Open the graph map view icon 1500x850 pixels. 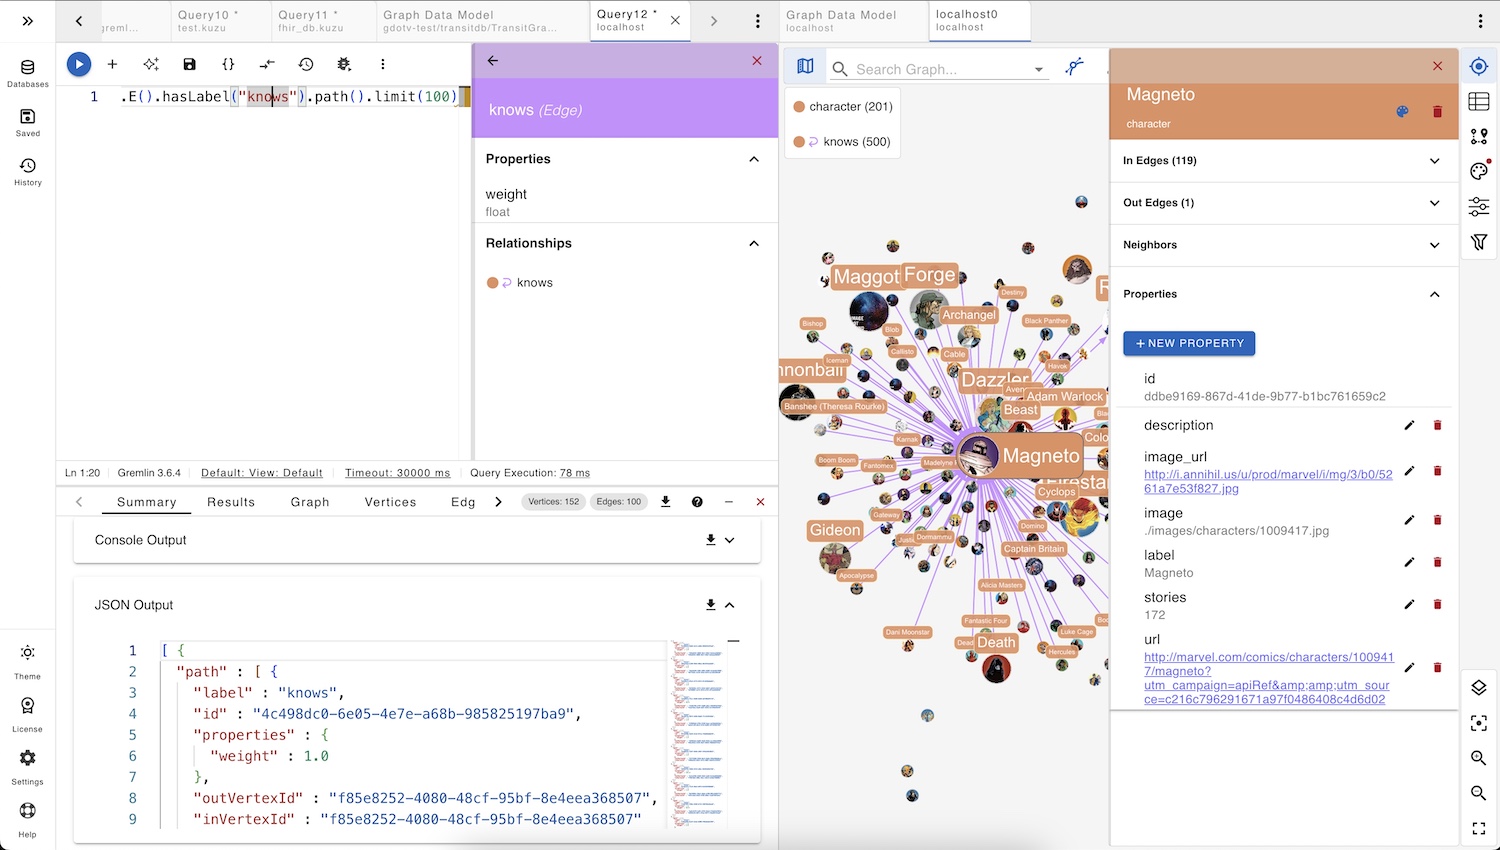[805, 64]
